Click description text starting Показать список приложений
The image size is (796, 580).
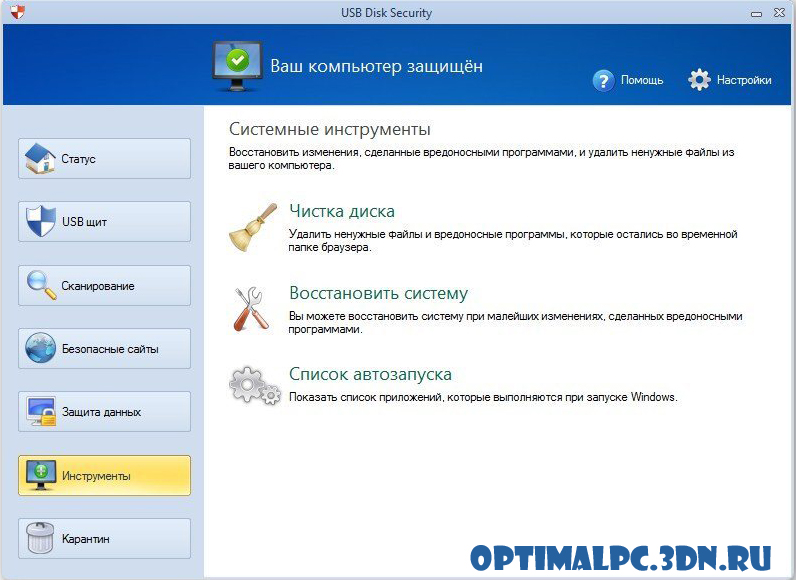483,397
